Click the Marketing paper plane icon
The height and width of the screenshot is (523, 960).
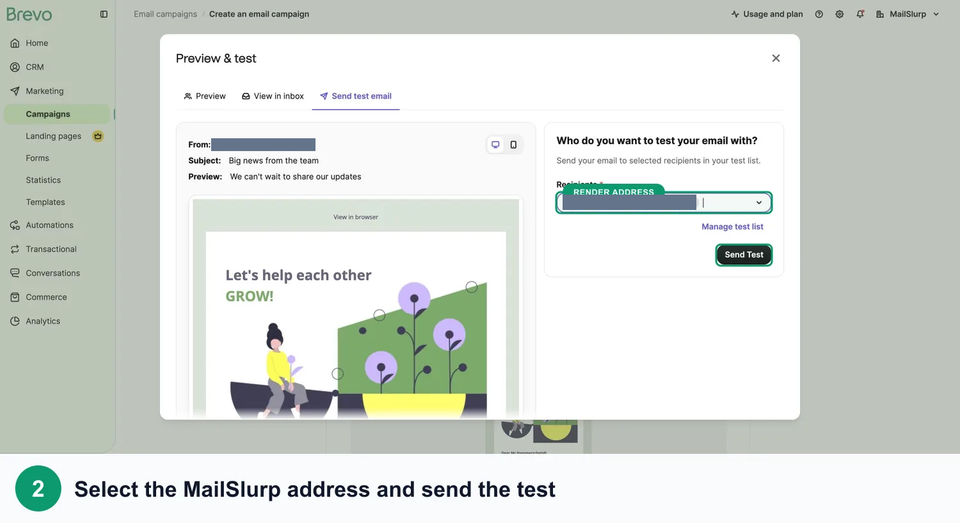click(15, 91)
